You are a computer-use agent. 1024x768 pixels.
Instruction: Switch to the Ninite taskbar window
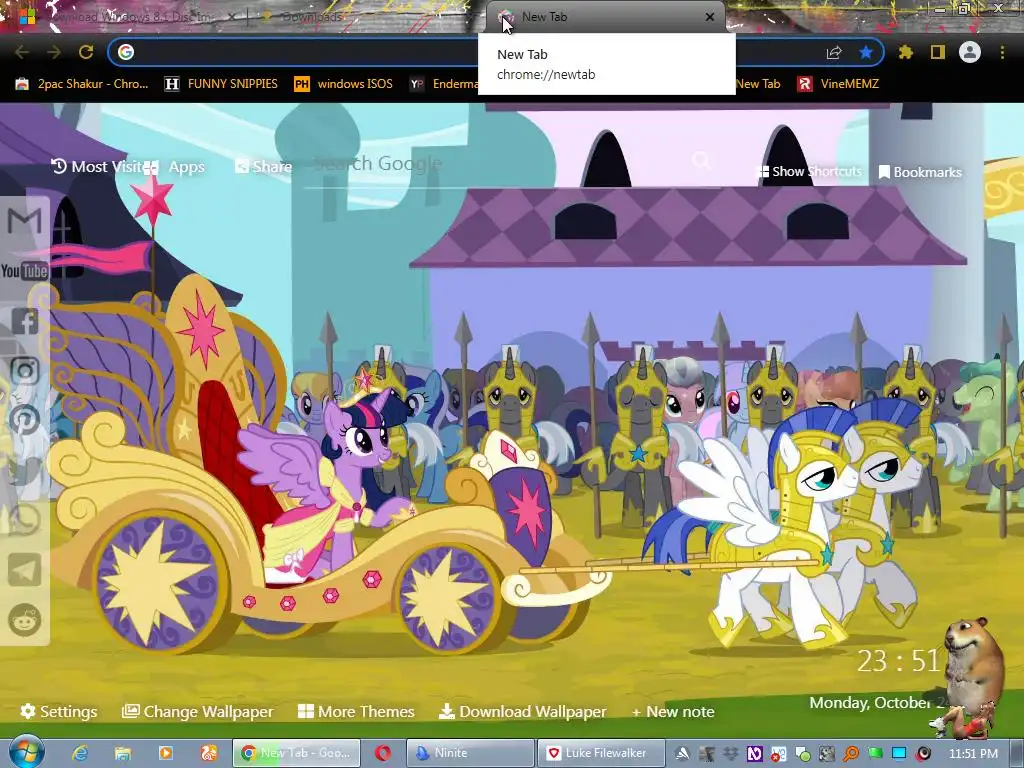pos(469,753)
